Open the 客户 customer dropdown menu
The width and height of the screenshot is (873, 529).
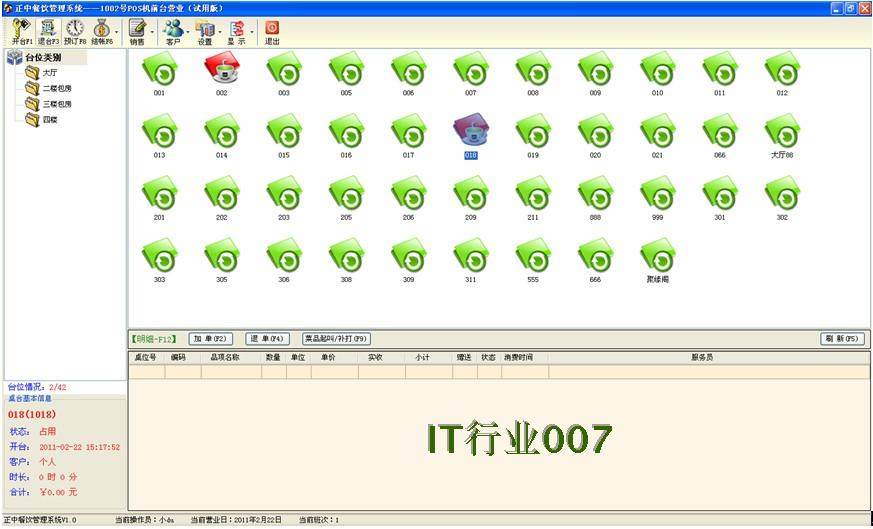(173, 31)
